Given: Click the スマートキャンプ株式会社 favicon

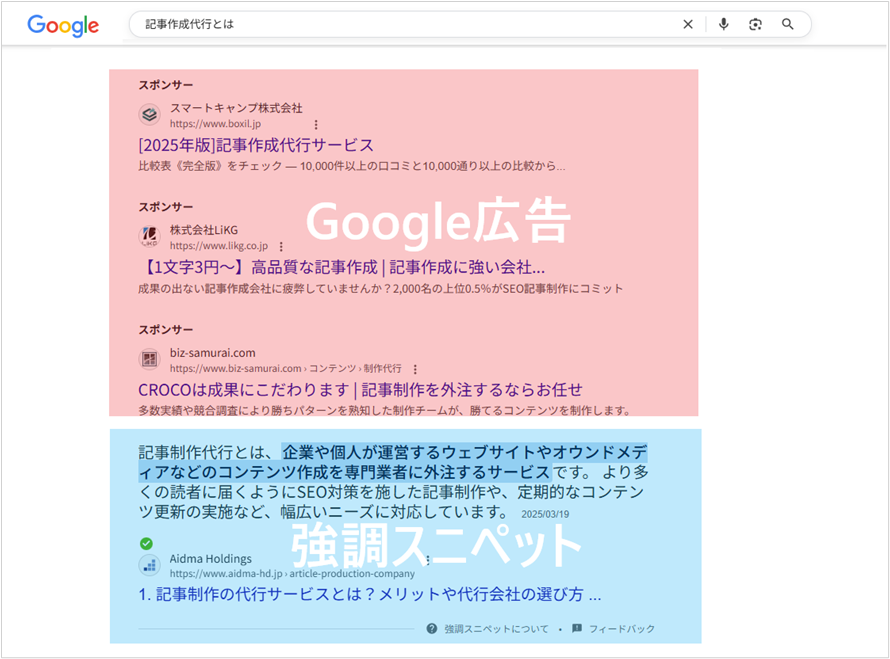Looking at the screenshot, I should 149,115.
